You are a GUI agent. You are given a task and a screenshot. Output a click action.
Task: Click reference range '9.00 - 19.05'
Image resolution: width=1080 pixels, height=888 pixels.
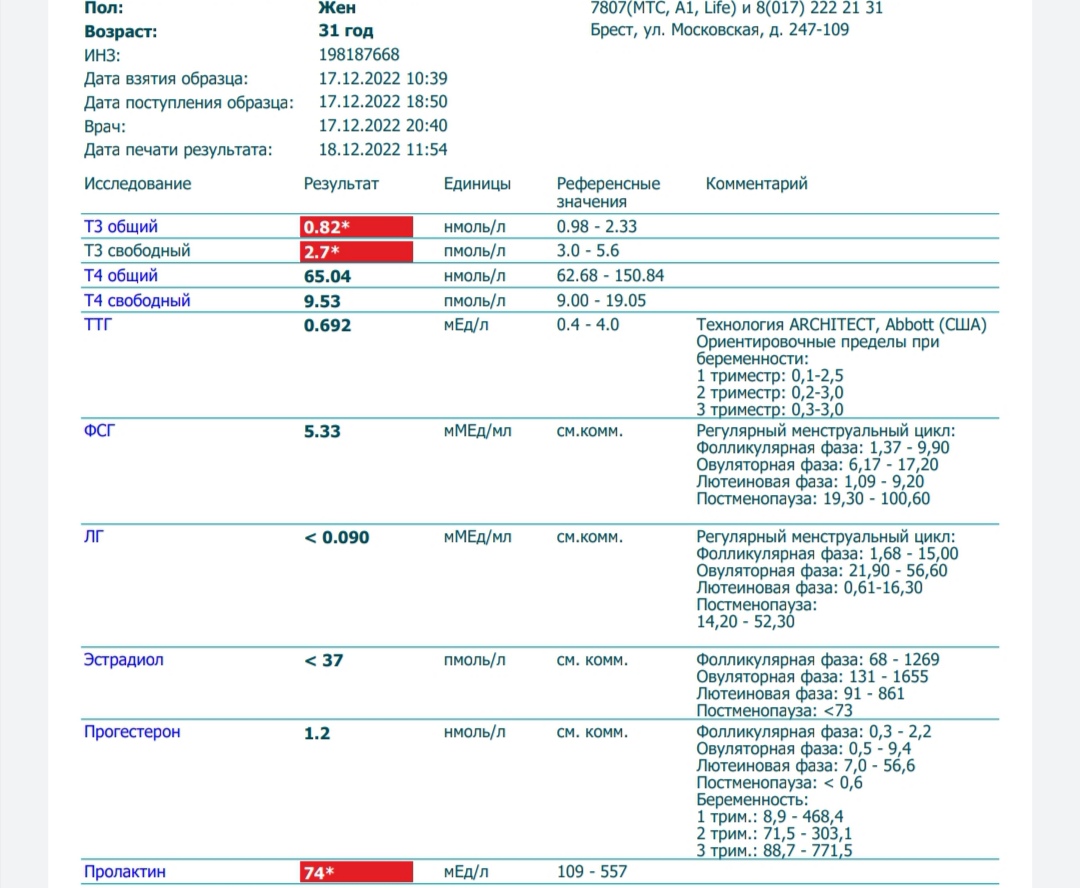[x=601, y=300]
